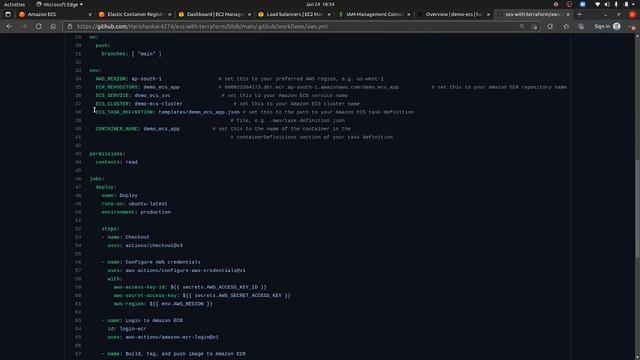The image size is (640, 360).
Task: Click the Wi-Fi status icon
Action: click(x=598, y=4)
